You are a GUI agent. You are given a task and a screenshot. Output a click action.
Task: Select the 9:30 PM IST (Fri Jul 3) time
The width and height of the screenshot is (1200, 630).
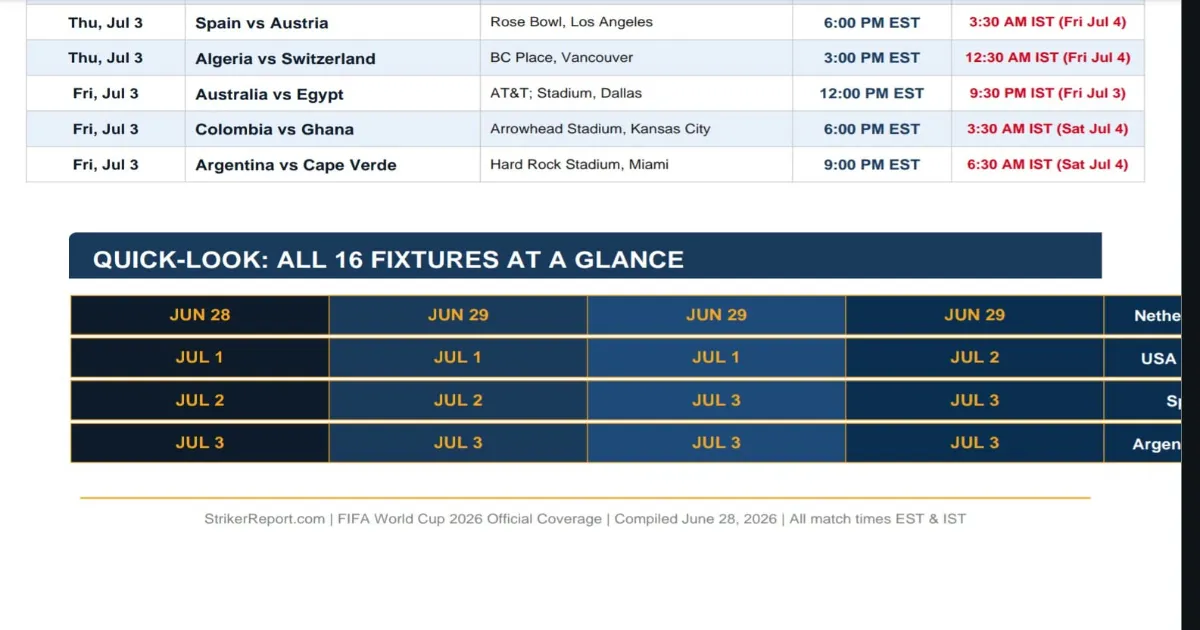click(x=1048, y=93)
